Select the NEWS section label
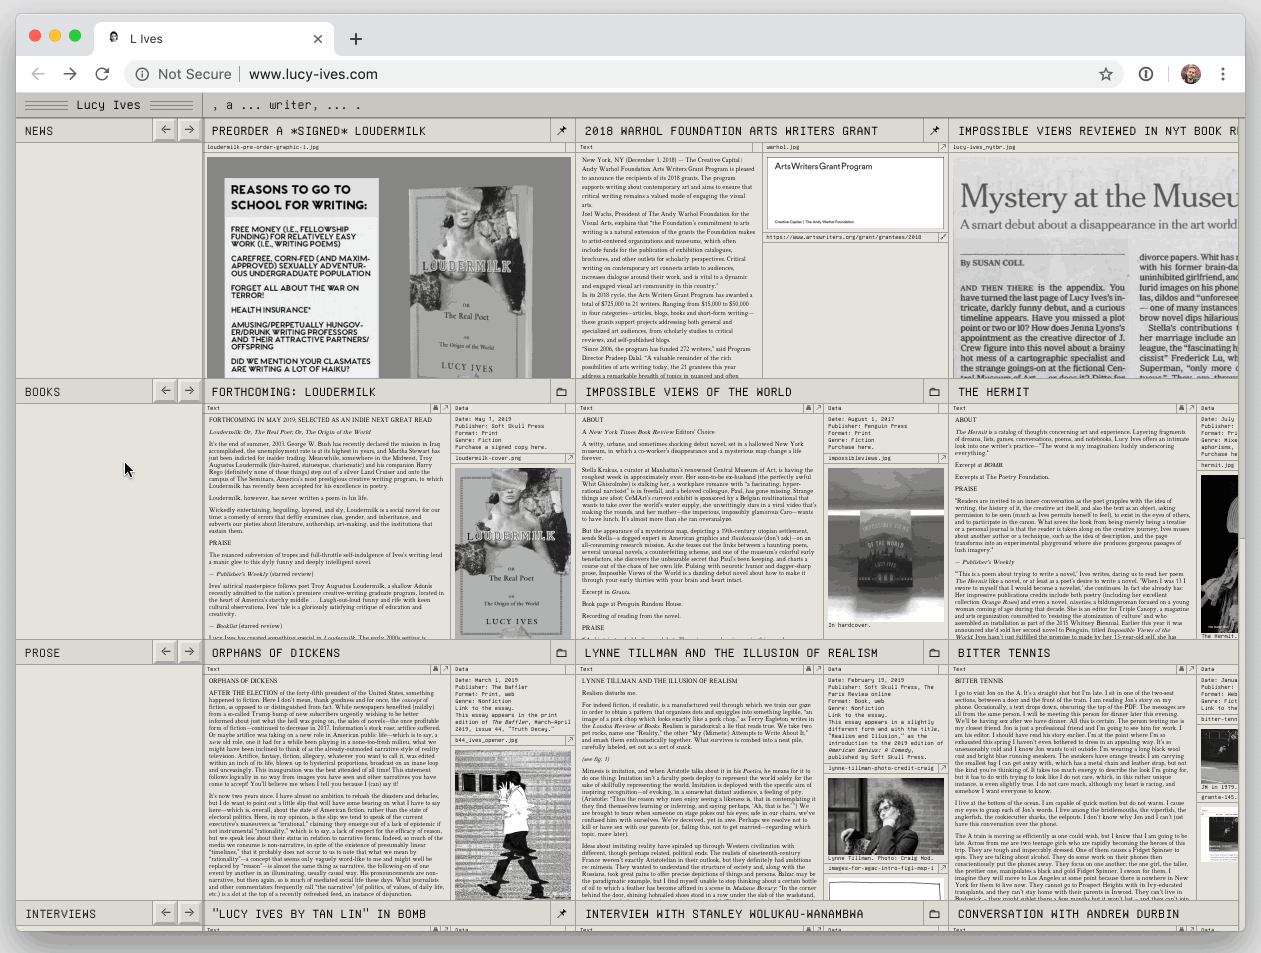Image resolution: width=1261 pixels, height=953 pixels. coord(39,131)
